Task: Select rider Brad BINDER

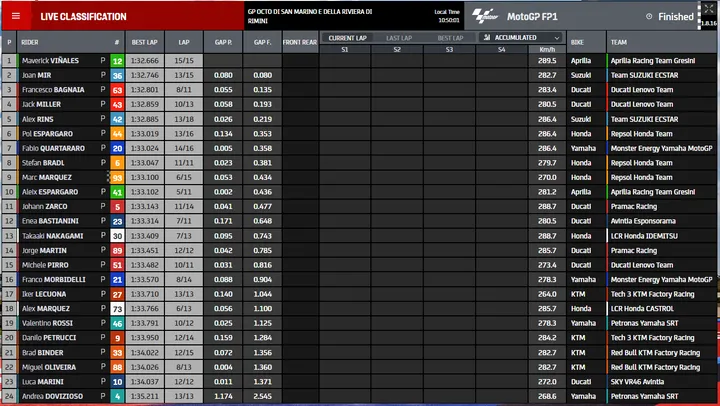Action: pos(43,353)
